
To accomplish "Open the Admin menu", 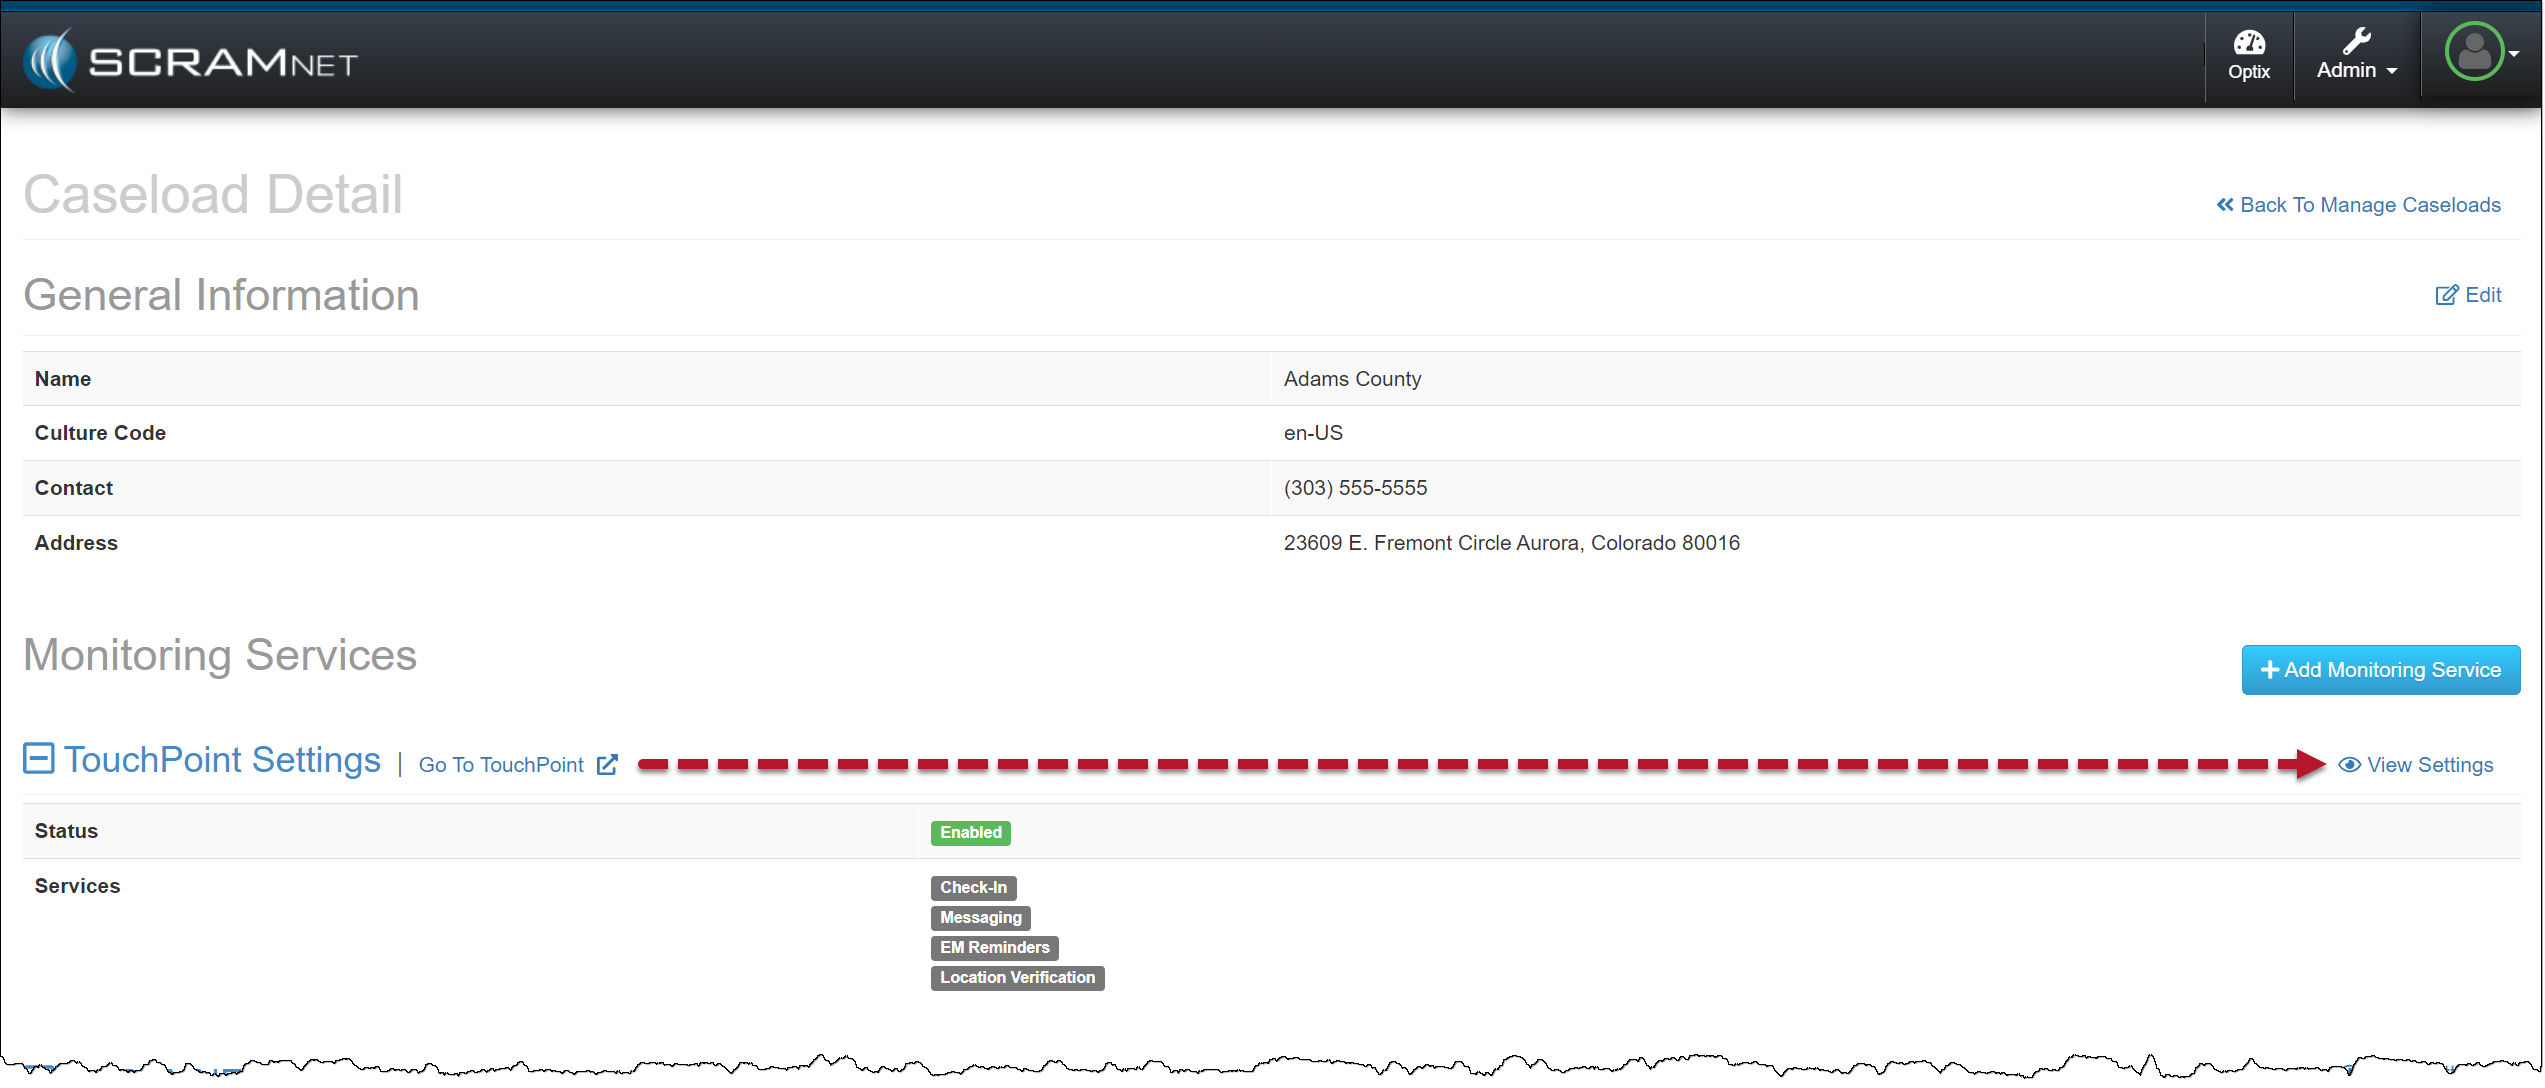I will 2346,70.
